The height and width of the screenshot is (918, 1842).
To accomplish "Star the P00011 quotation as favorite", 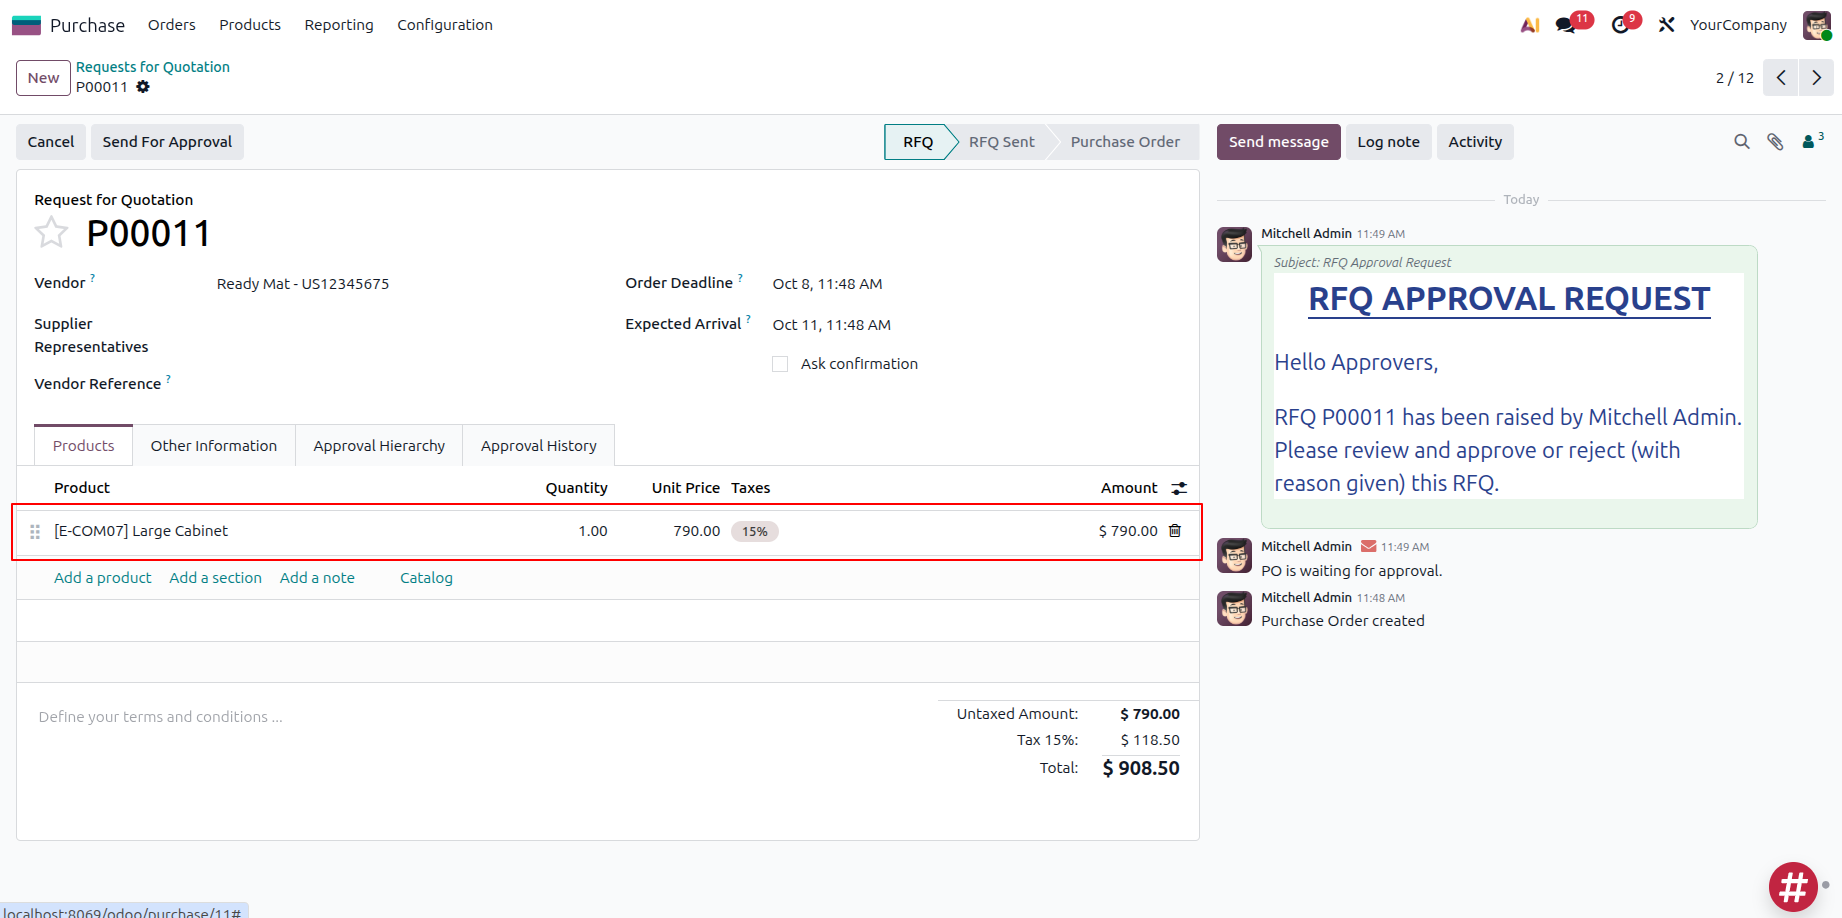I will (x=51, y=231).
